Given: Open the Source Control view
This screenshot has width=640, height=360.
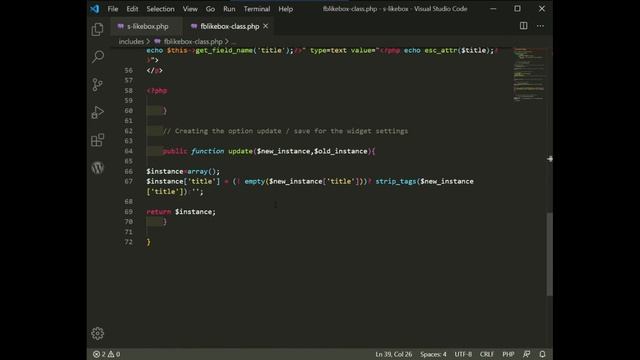Looking at the screenshot, I should point(98,84).
